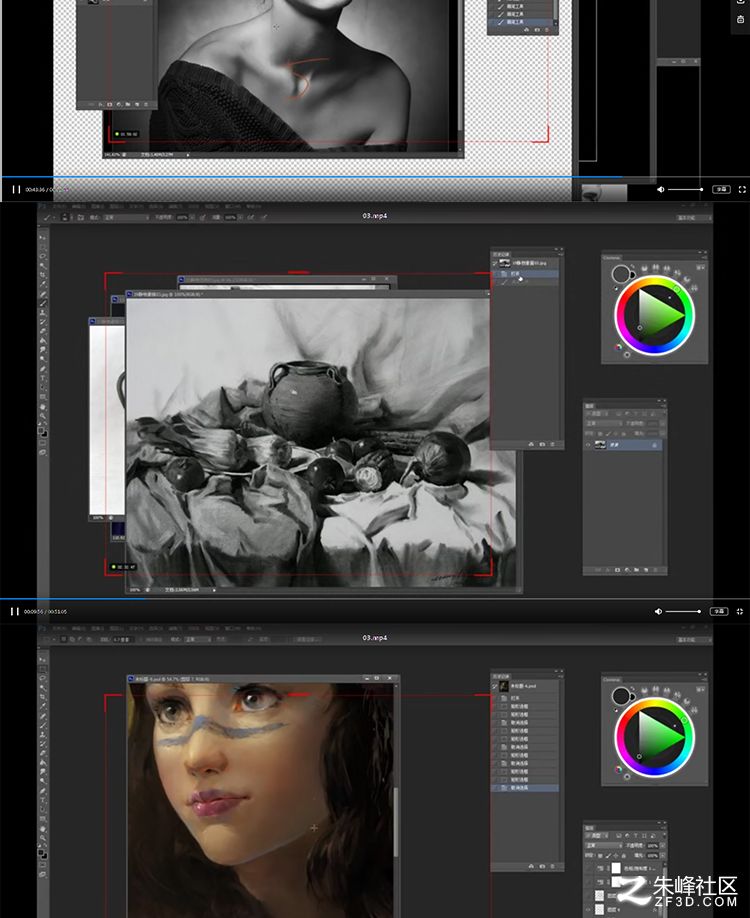Open layer blend mode dropdown in still-life Layers panel

click(604, 423)
